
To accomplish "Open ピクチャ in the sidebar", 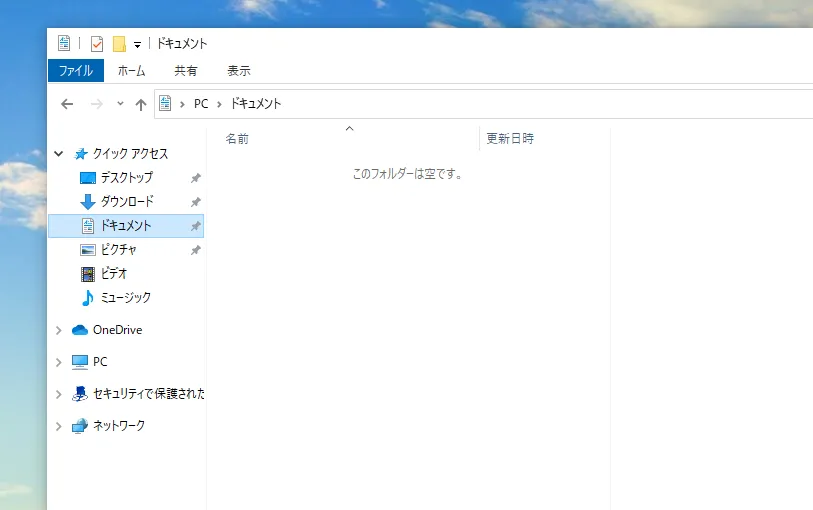I will (x=118, y=250).
